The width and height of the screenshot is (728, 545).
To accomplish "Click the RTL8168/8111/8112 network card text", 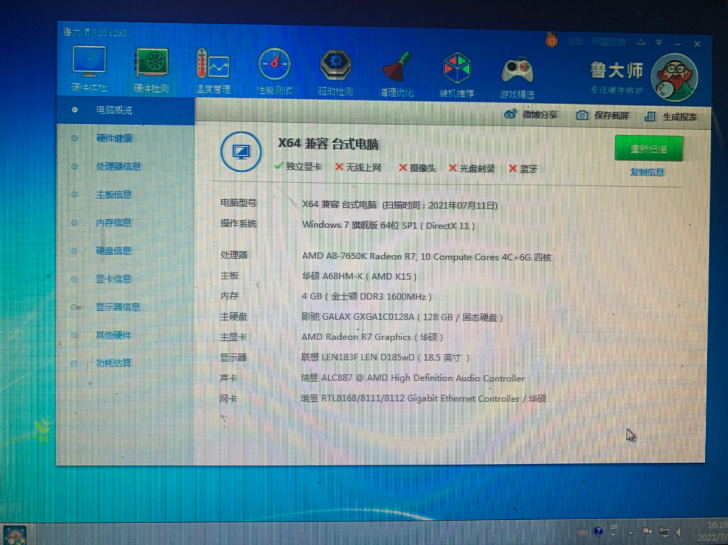I will 423,398.
